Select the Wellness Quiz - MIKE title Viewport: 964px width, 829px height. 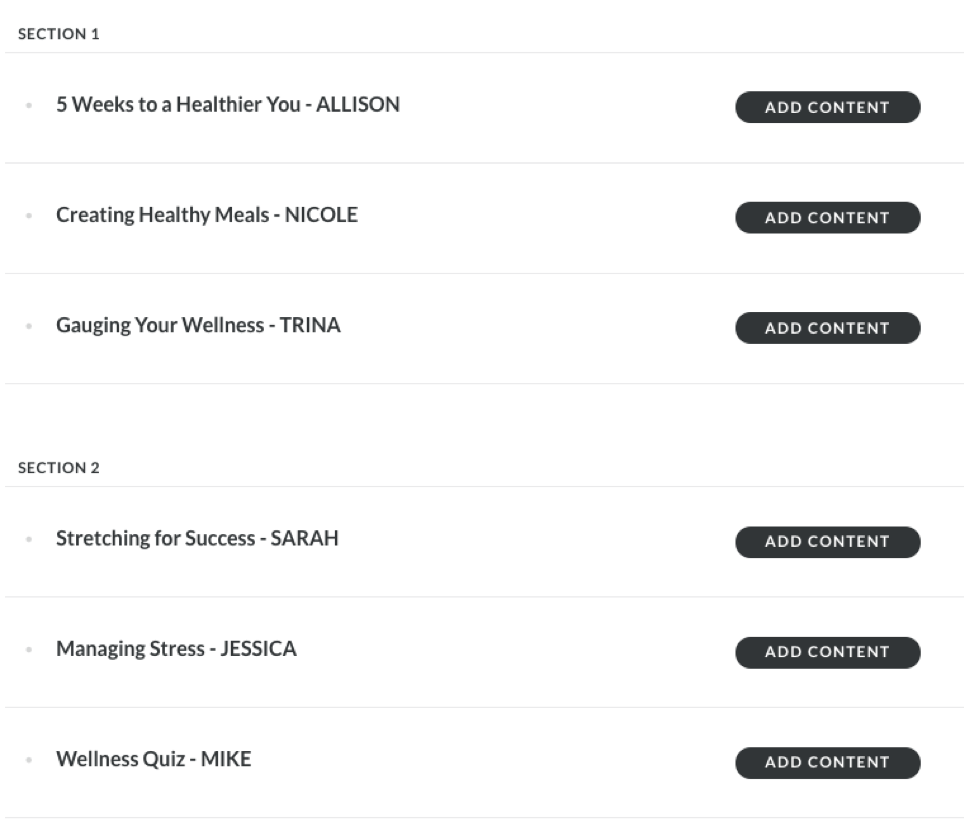153,759
